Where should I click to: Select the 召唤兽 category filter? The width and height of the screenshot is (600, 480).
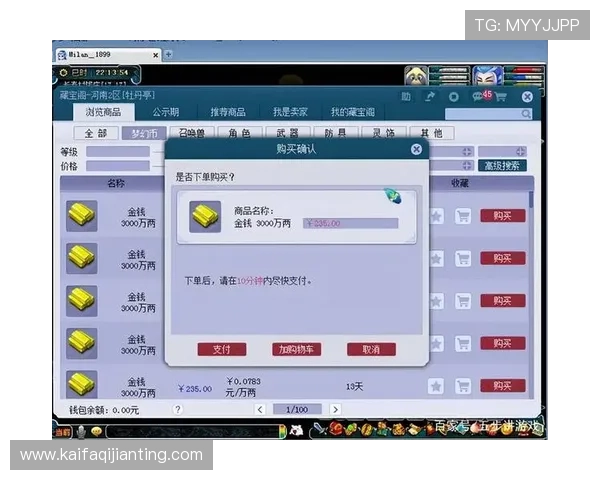[192, 133]
